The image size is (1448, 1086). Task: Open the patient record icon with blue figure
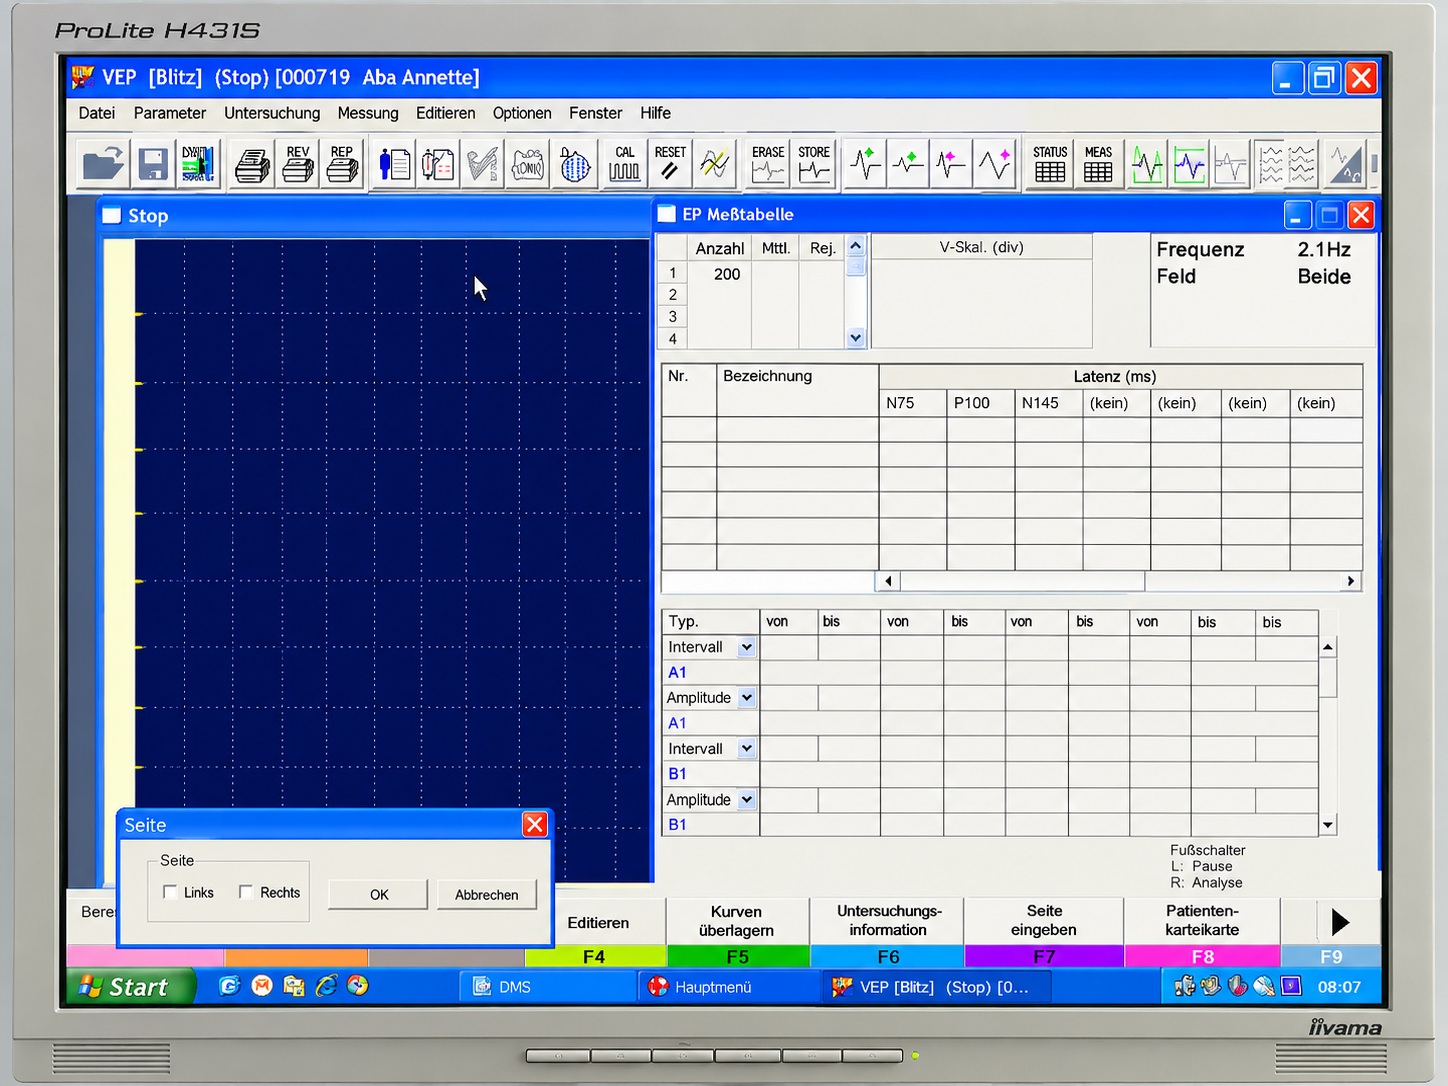pos(394,163)
